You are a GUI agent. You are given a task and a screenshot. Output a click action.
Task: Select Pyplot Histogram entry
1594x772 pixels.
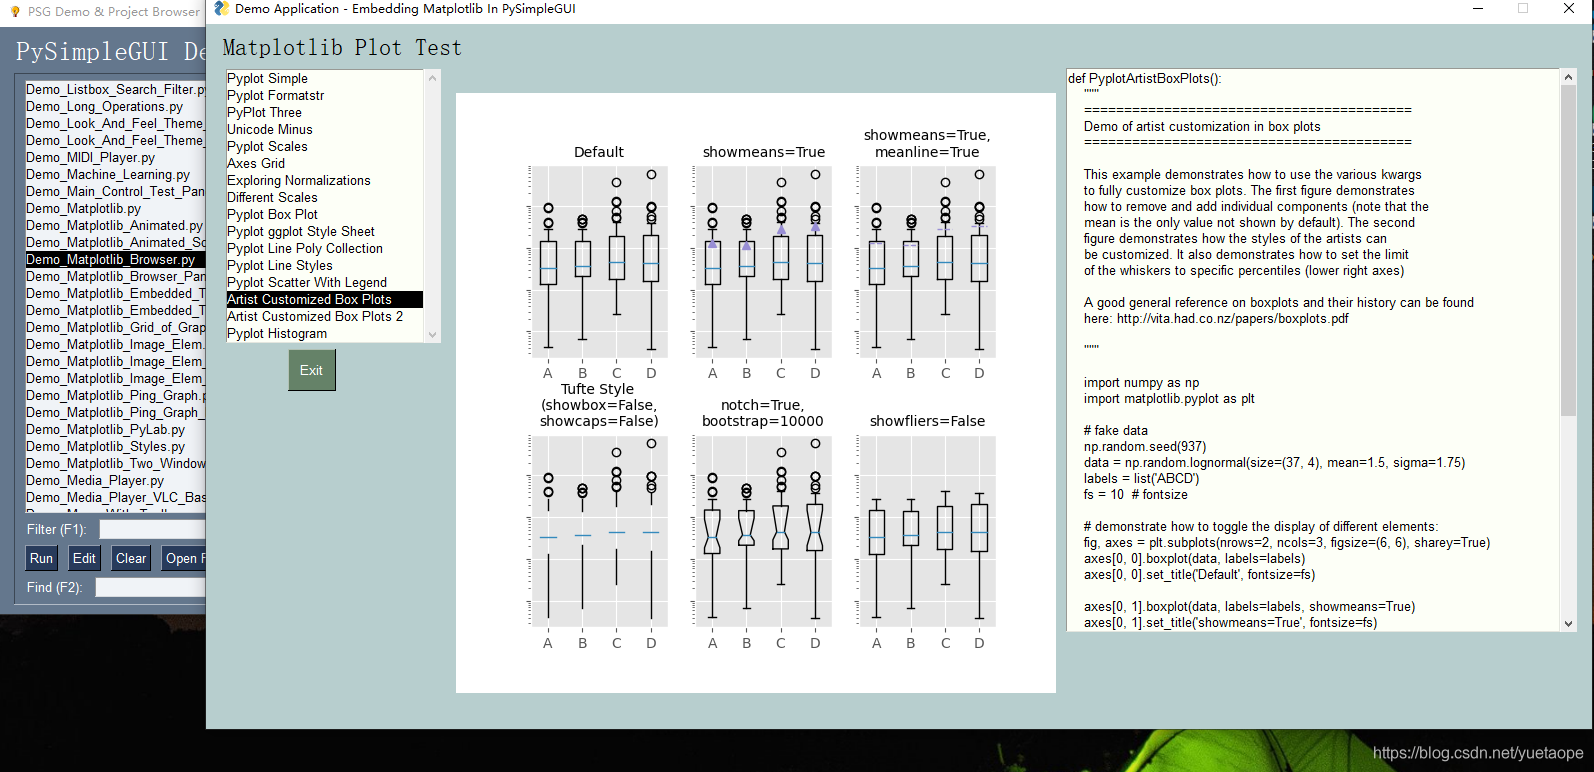click(325, 333)
